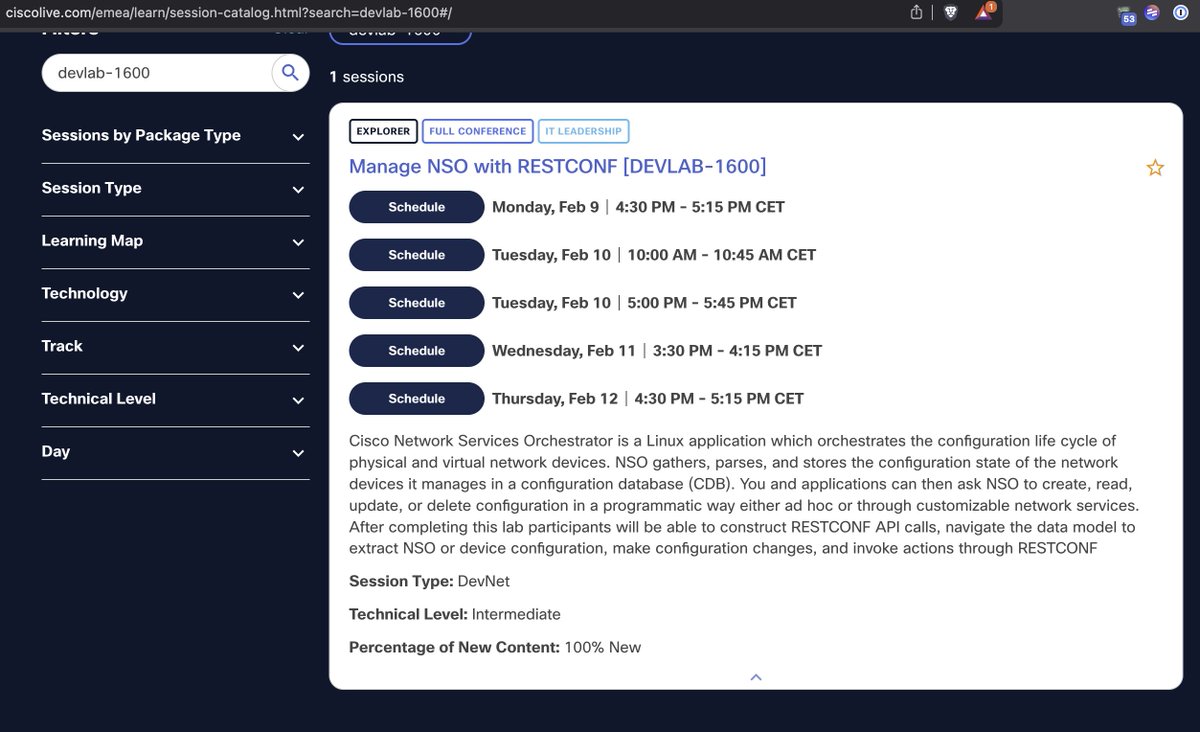Click 'Monday, Feb 9' date text
Screen dimensions: 1200x732
pyautogui.click(x=545, y=207)
